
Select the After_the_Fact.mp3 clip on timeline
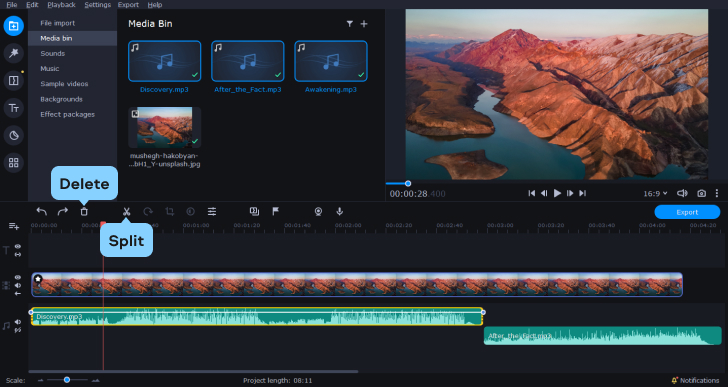603,335
